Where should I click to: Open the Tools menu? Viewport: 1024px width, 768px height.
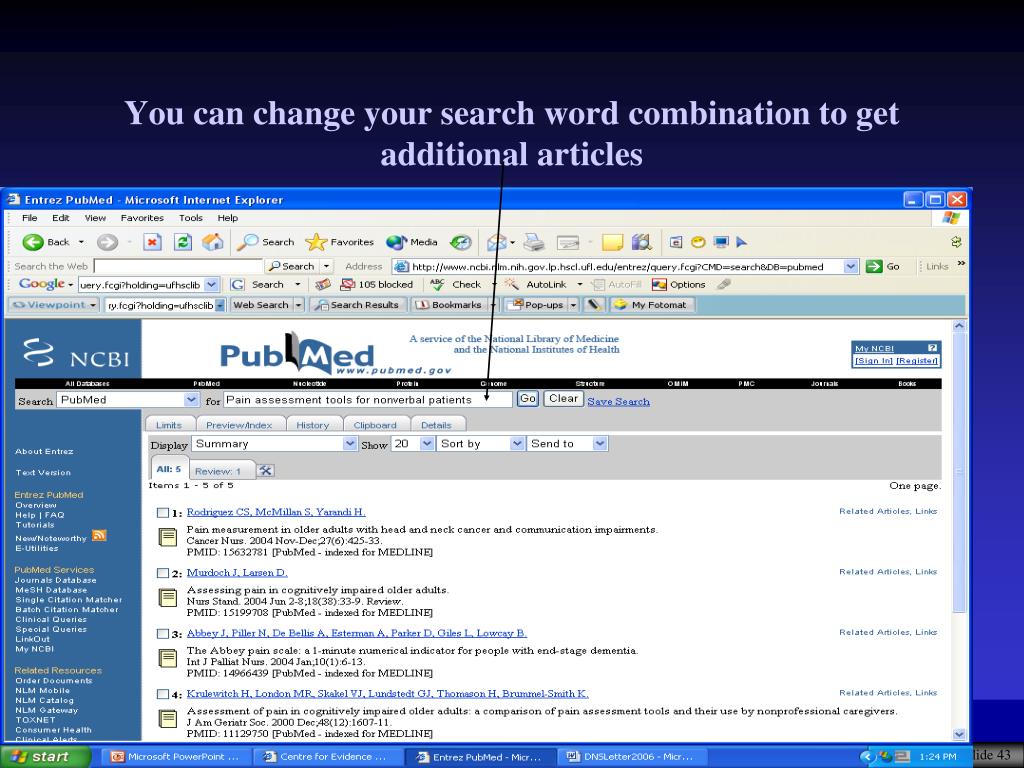[x=191, y=218]
